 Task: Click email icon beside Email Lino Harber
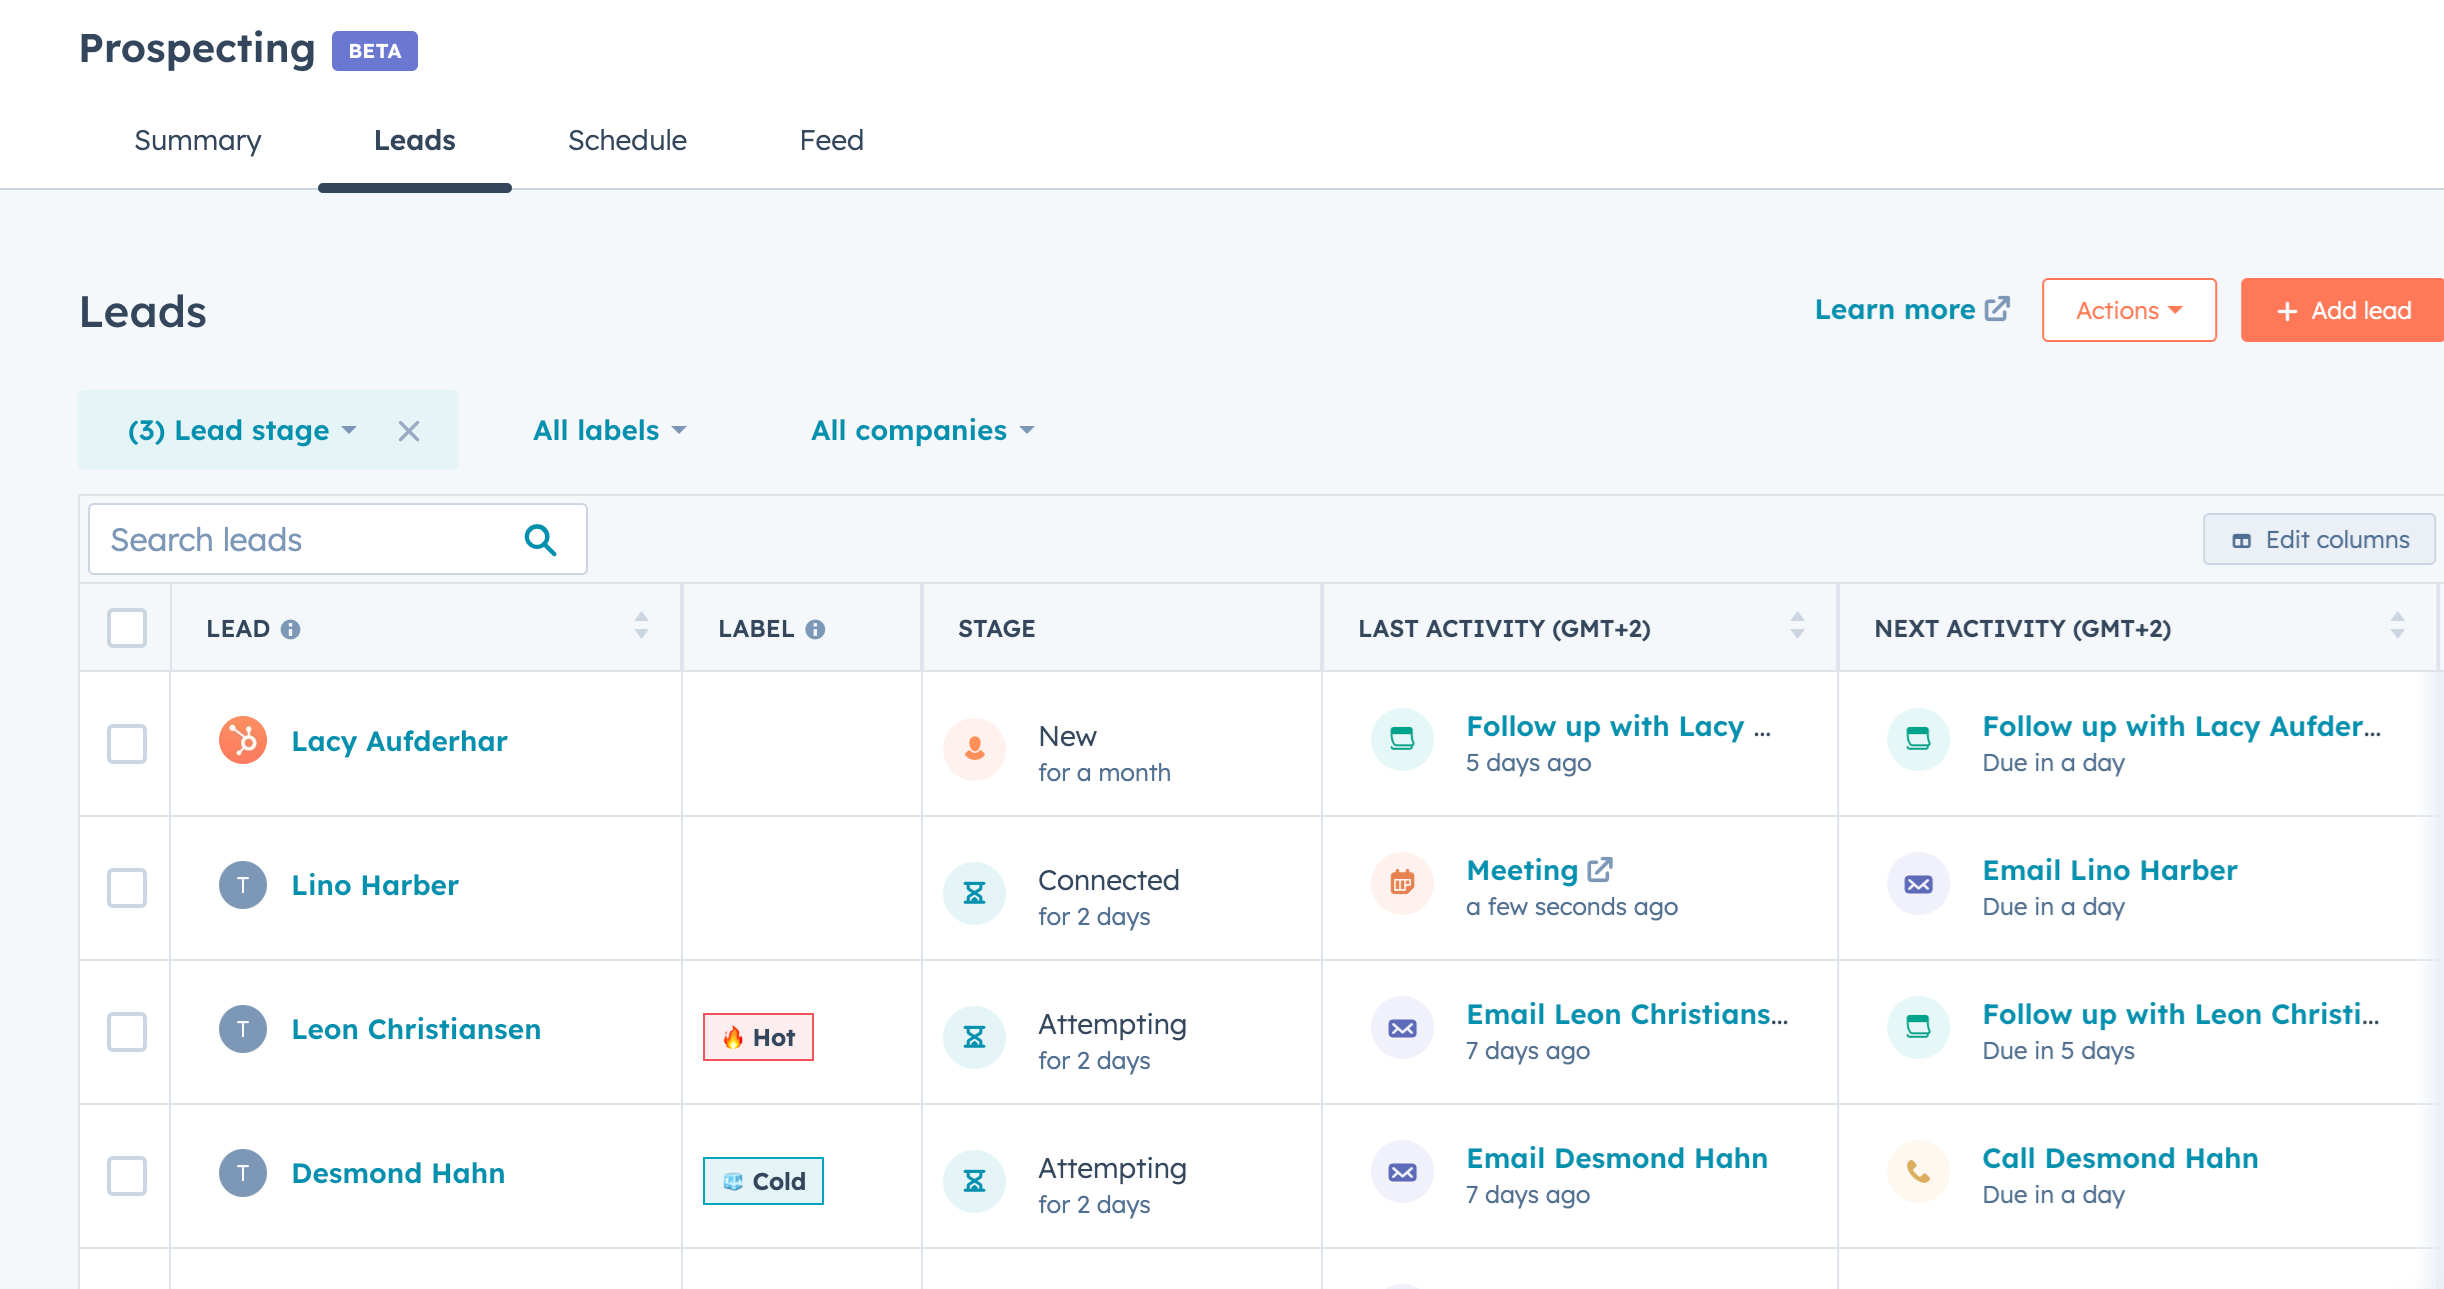(1918, 883)
